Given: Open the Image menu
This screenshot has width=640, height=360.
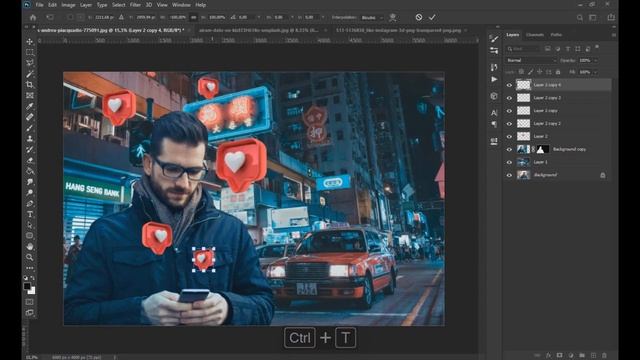Looking at the screenshot, I should click(68, 5).
